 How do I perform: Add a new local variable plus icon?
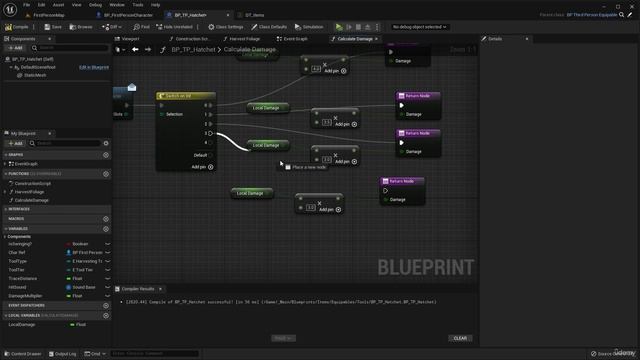(106, 316)
